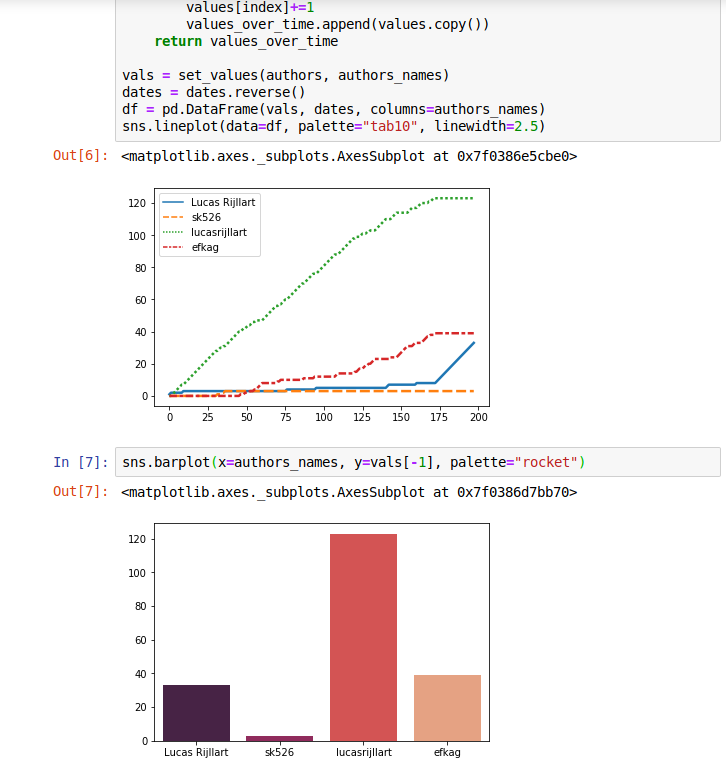The height and width of the screenshot is (776, 726).
Task: Click the 'Lucas Rijllart' bar chart axis label
Action: pyautogui.click(x=196, y=752)
